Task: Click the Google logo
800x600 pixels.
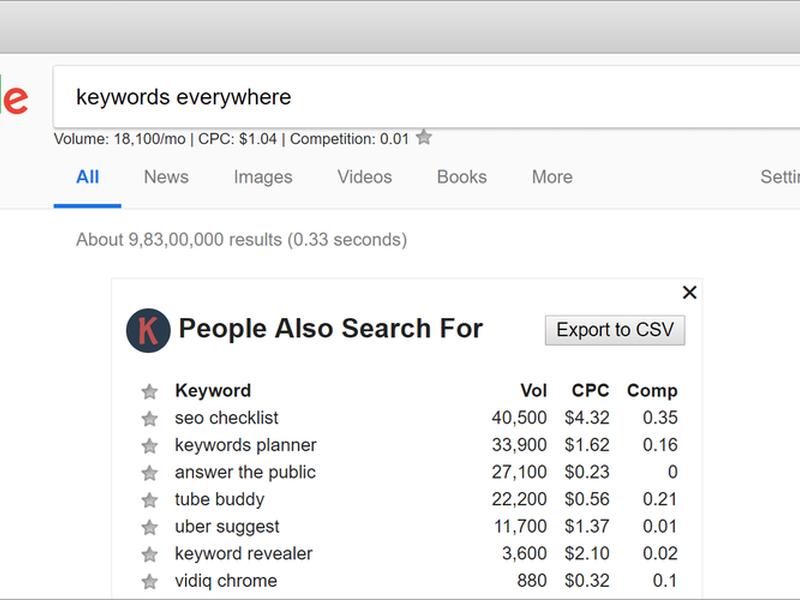Action: click(x=14, y=97)
